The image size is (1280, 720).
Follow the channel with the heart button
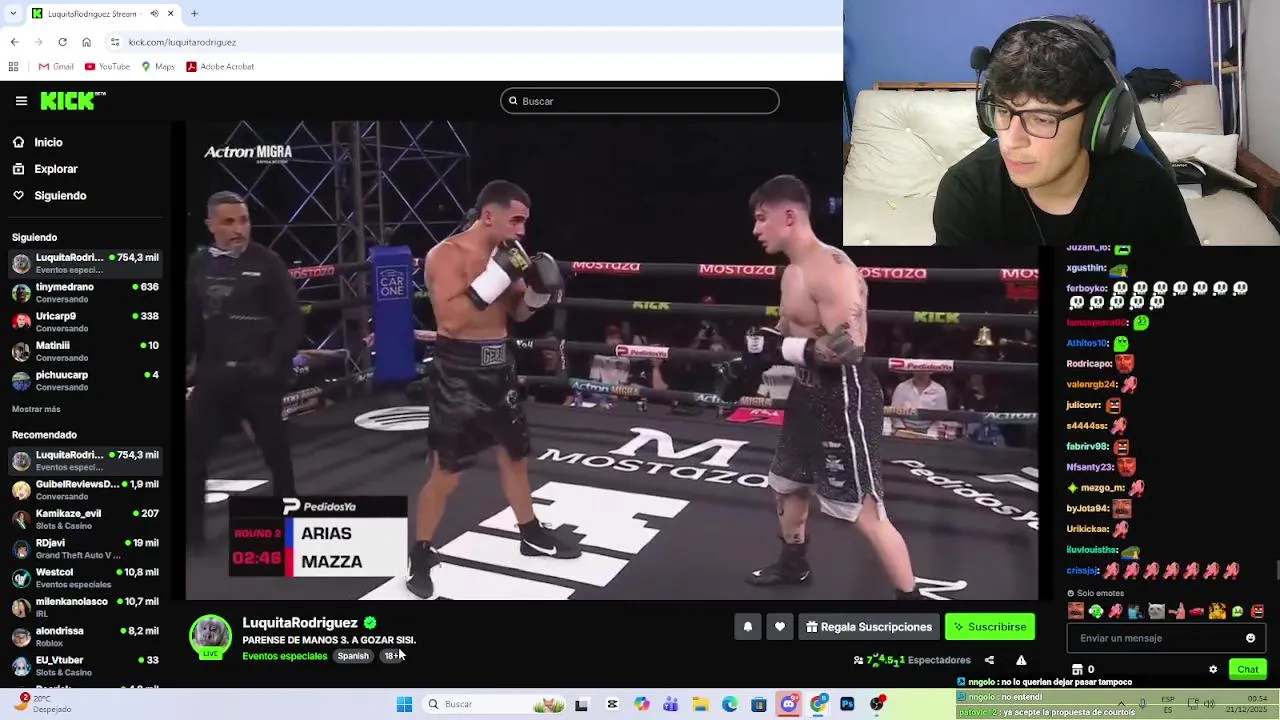coord(780,627)
